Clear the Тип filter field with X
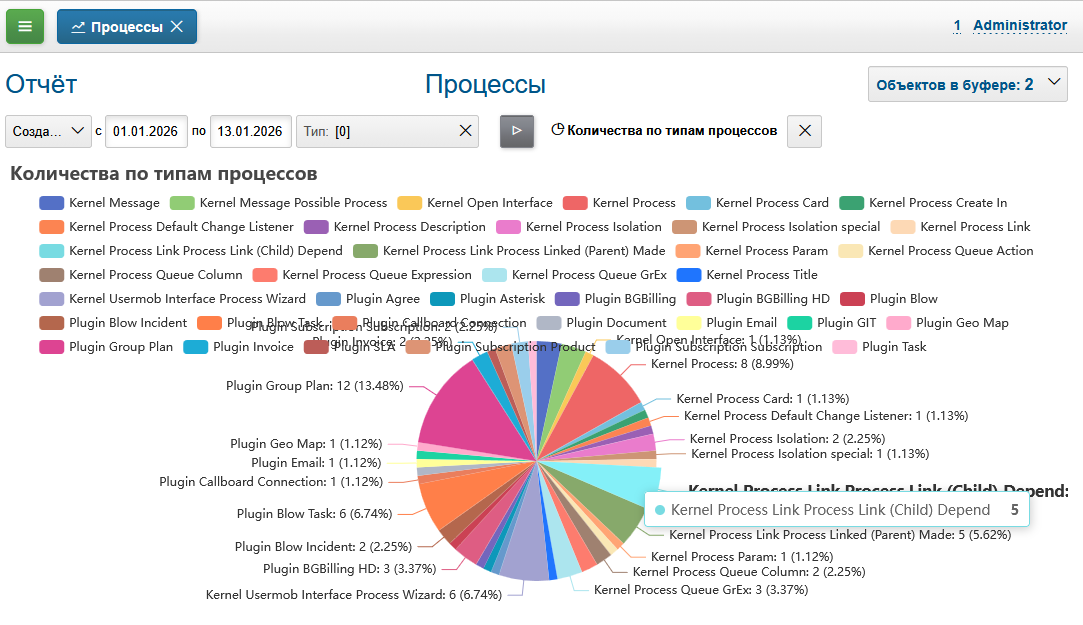This screenshot has width=1083, height=625. coord(465,131)
